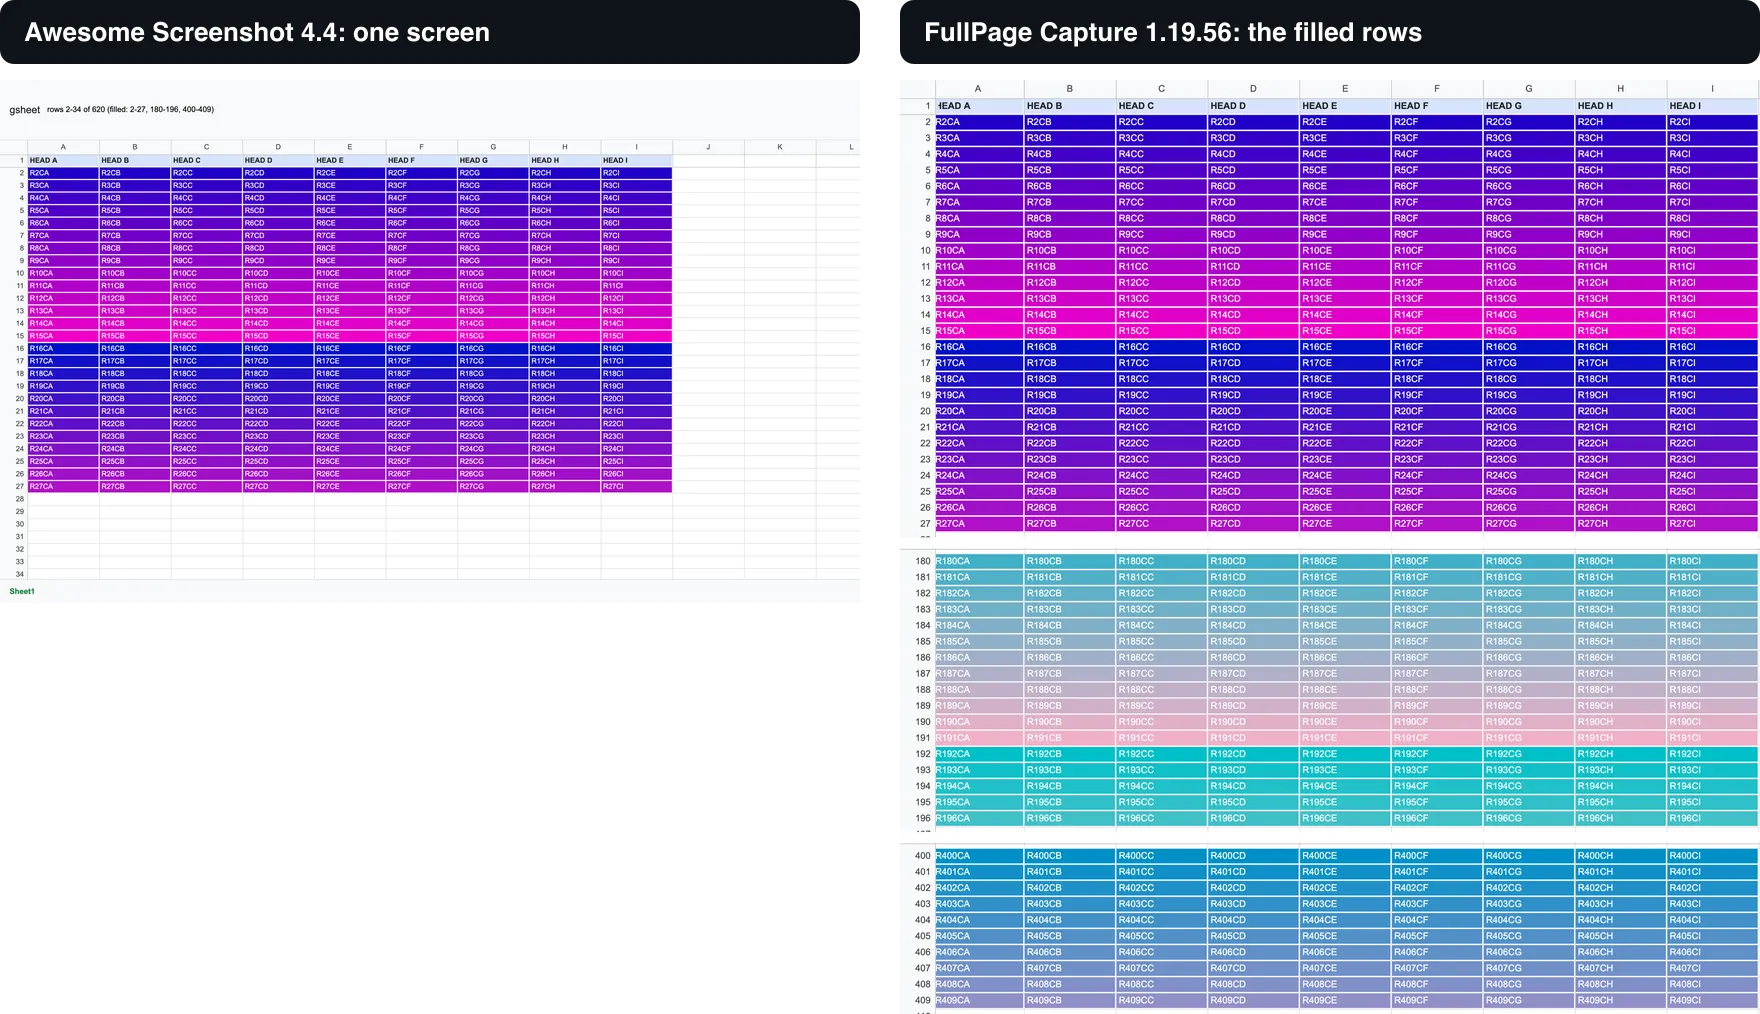This screenshot has height=1014, width=1760.
Task: Click cell R188CC
Action: tap(1162, 690)
